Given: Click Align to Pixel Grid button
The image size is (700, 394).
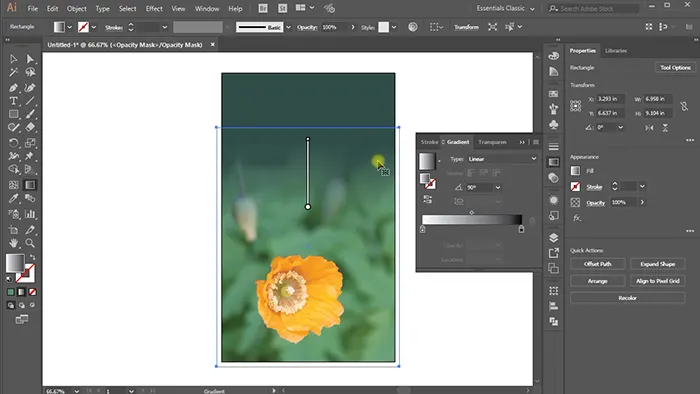Looking at the screenshot, I should pos(658,281).
